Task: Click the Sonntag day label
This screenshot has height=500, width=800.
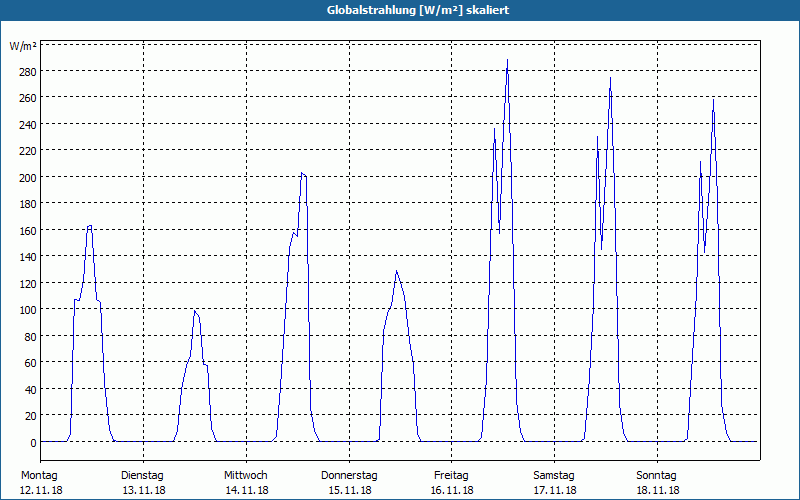Action: coord(656,476)
